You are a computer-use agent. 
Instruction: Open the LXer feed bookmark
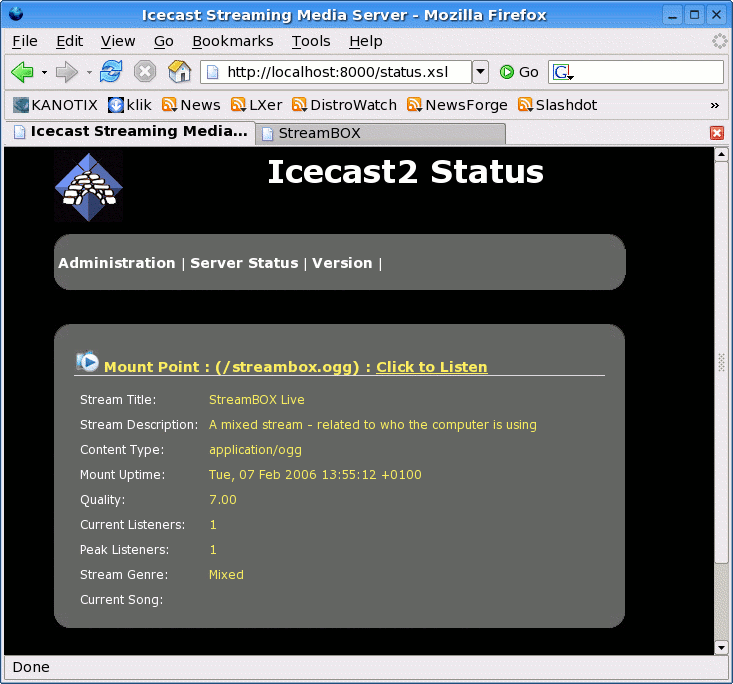click(256, 105)
